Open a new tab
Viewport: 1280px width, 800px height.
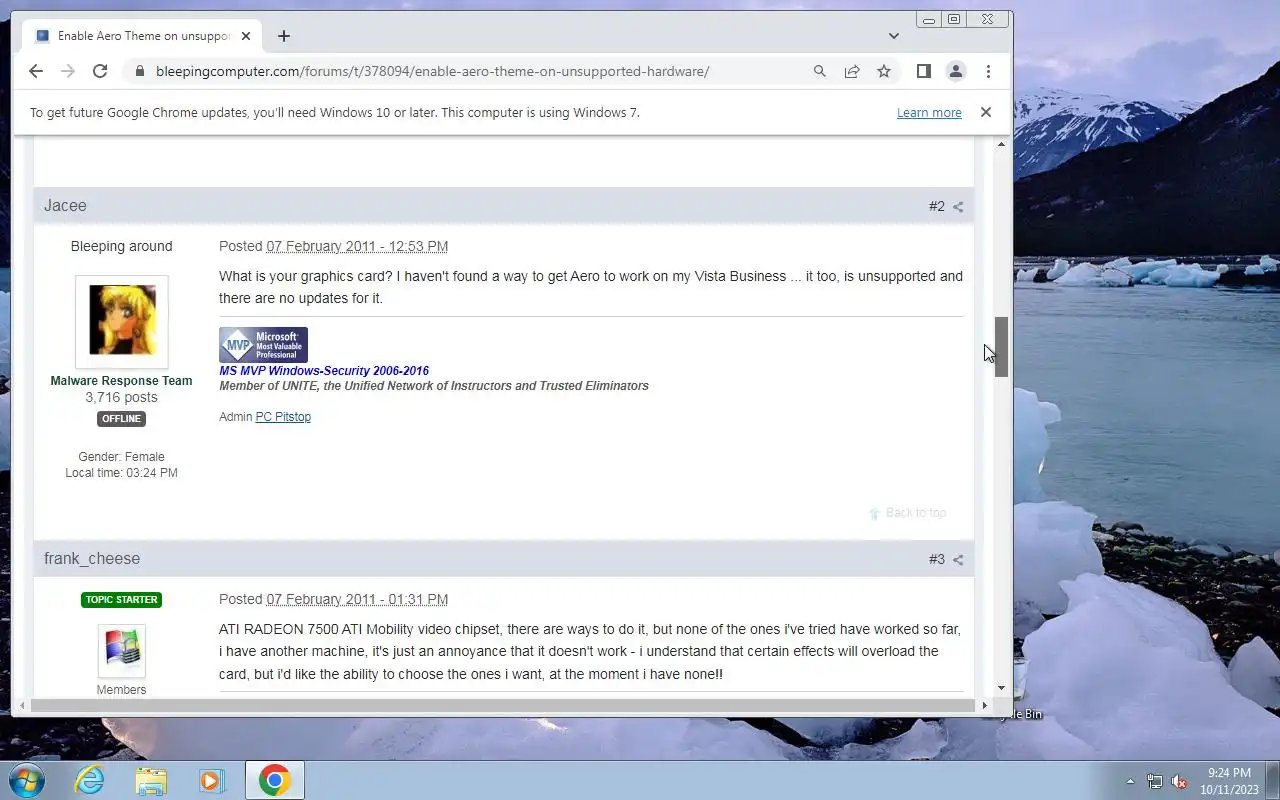pos(284,36)
